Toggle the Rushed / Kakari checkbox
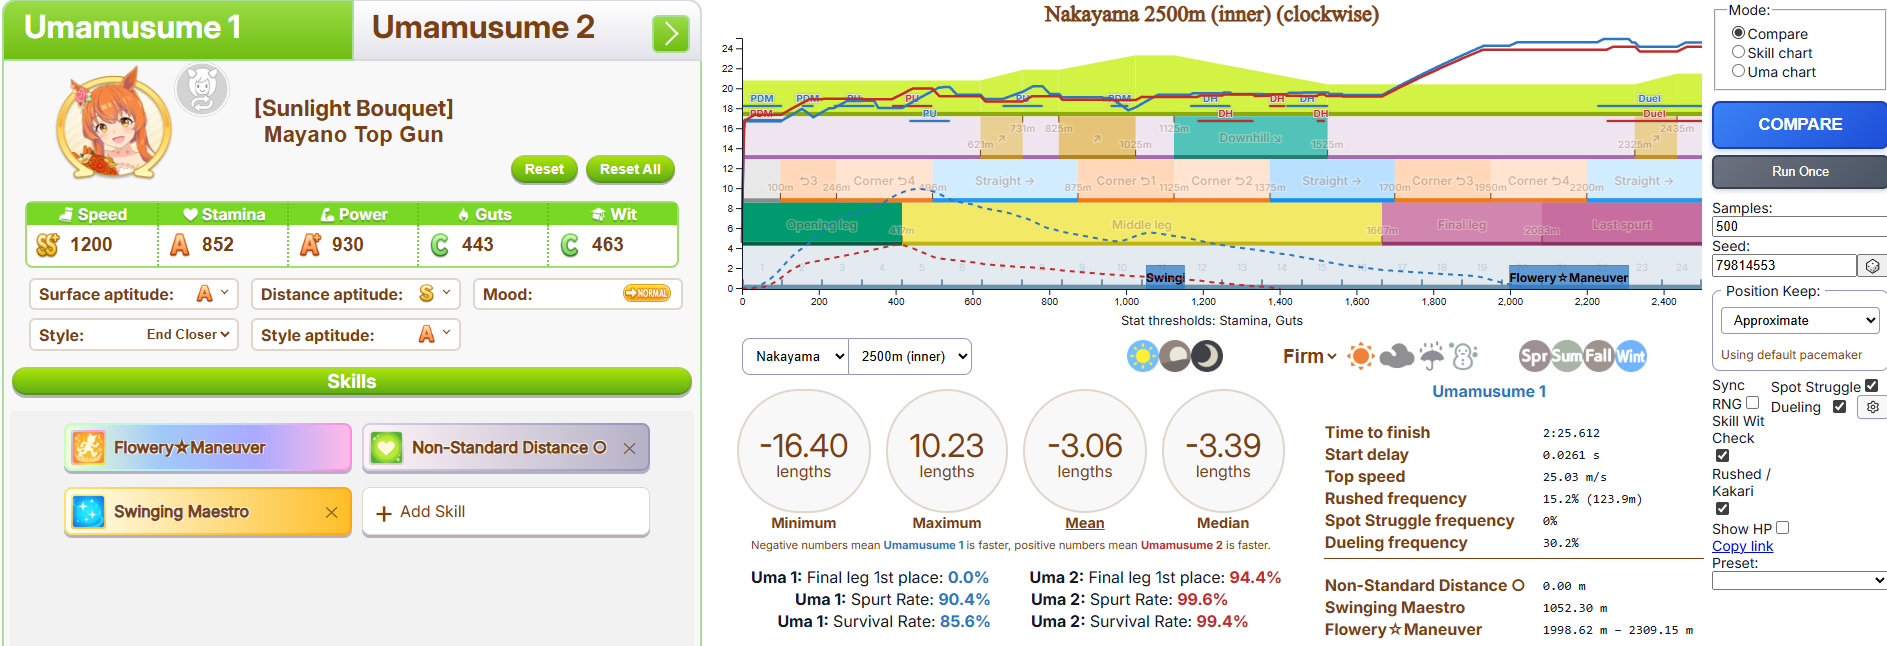 [x=1722, y=509]
